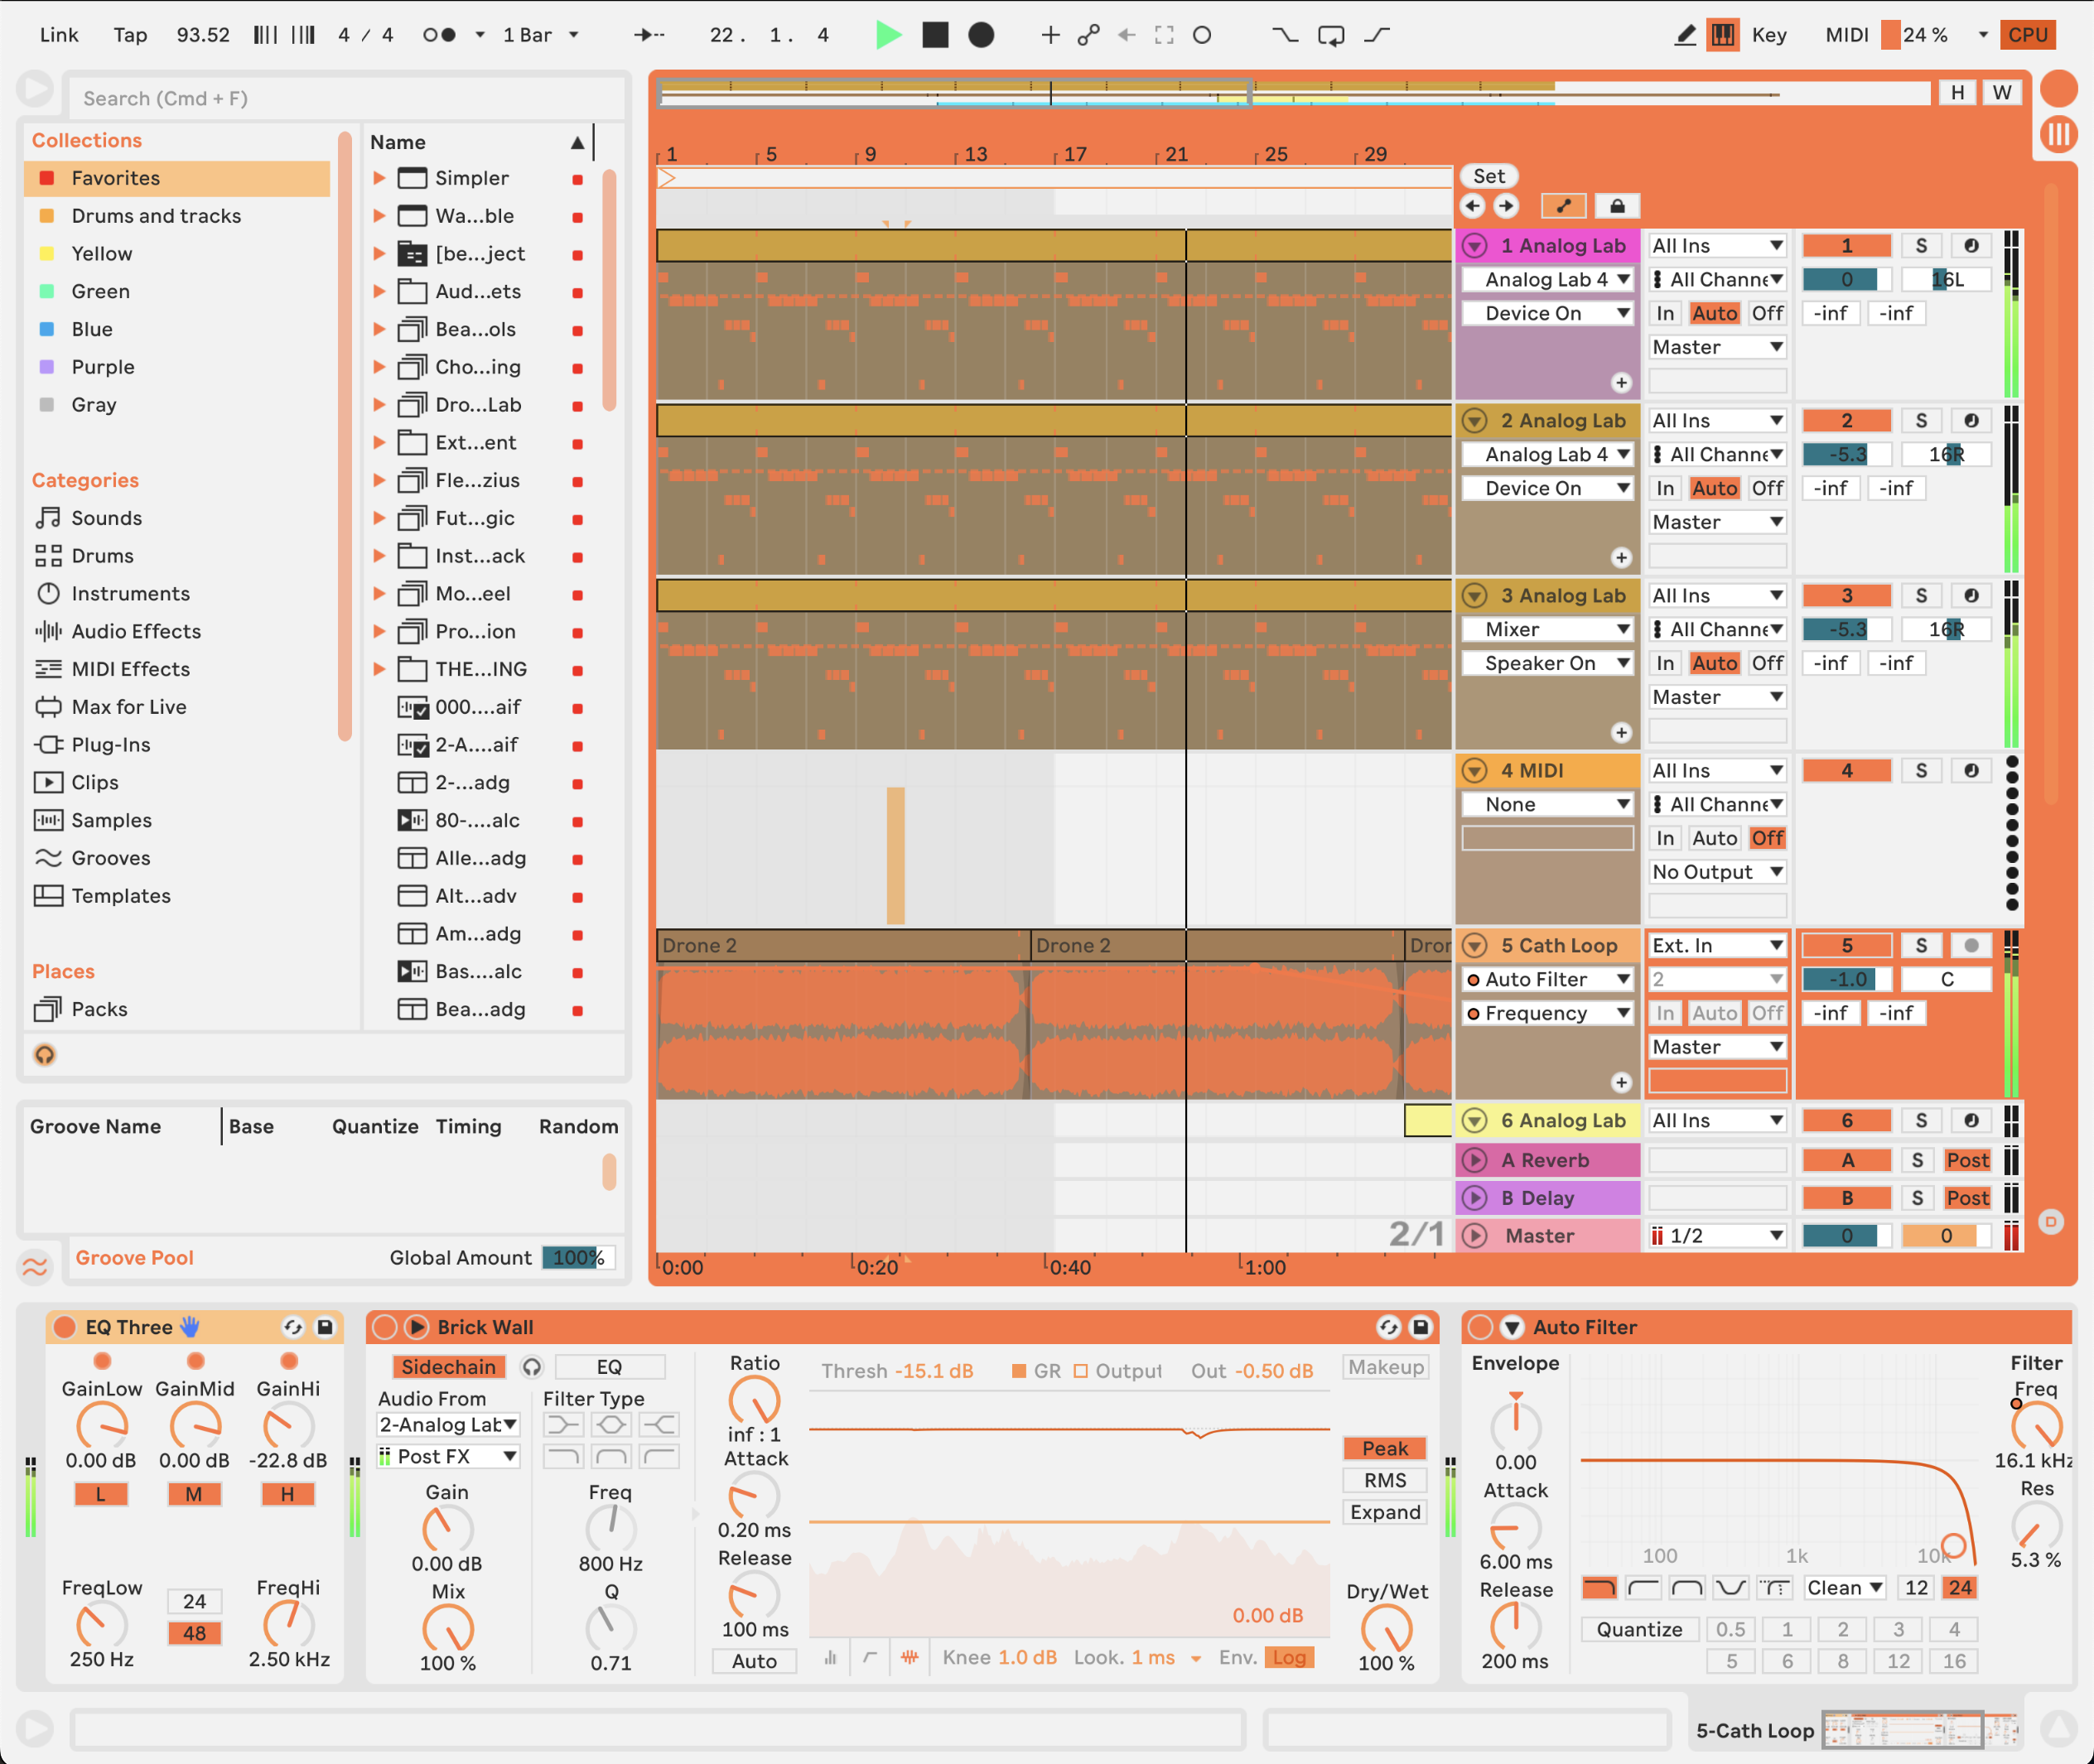
Task: Open the 1 Bar quantization dropdown
Action: (541, 35)
